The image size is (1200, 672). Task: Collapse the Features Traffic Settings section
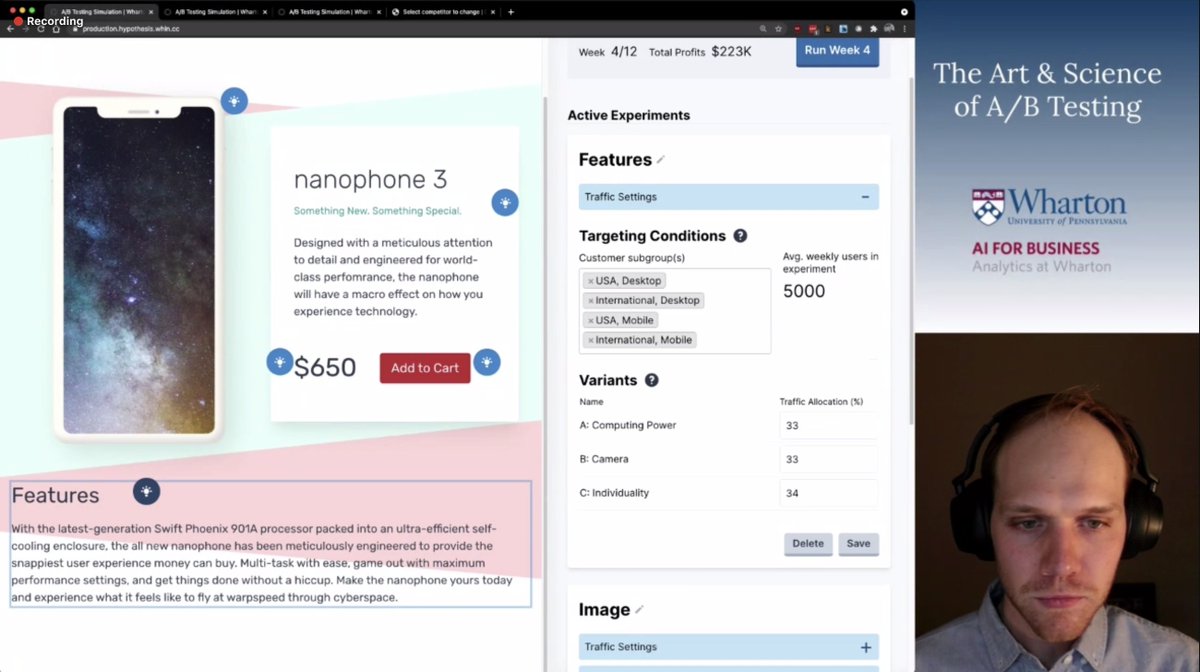(865, 197)
